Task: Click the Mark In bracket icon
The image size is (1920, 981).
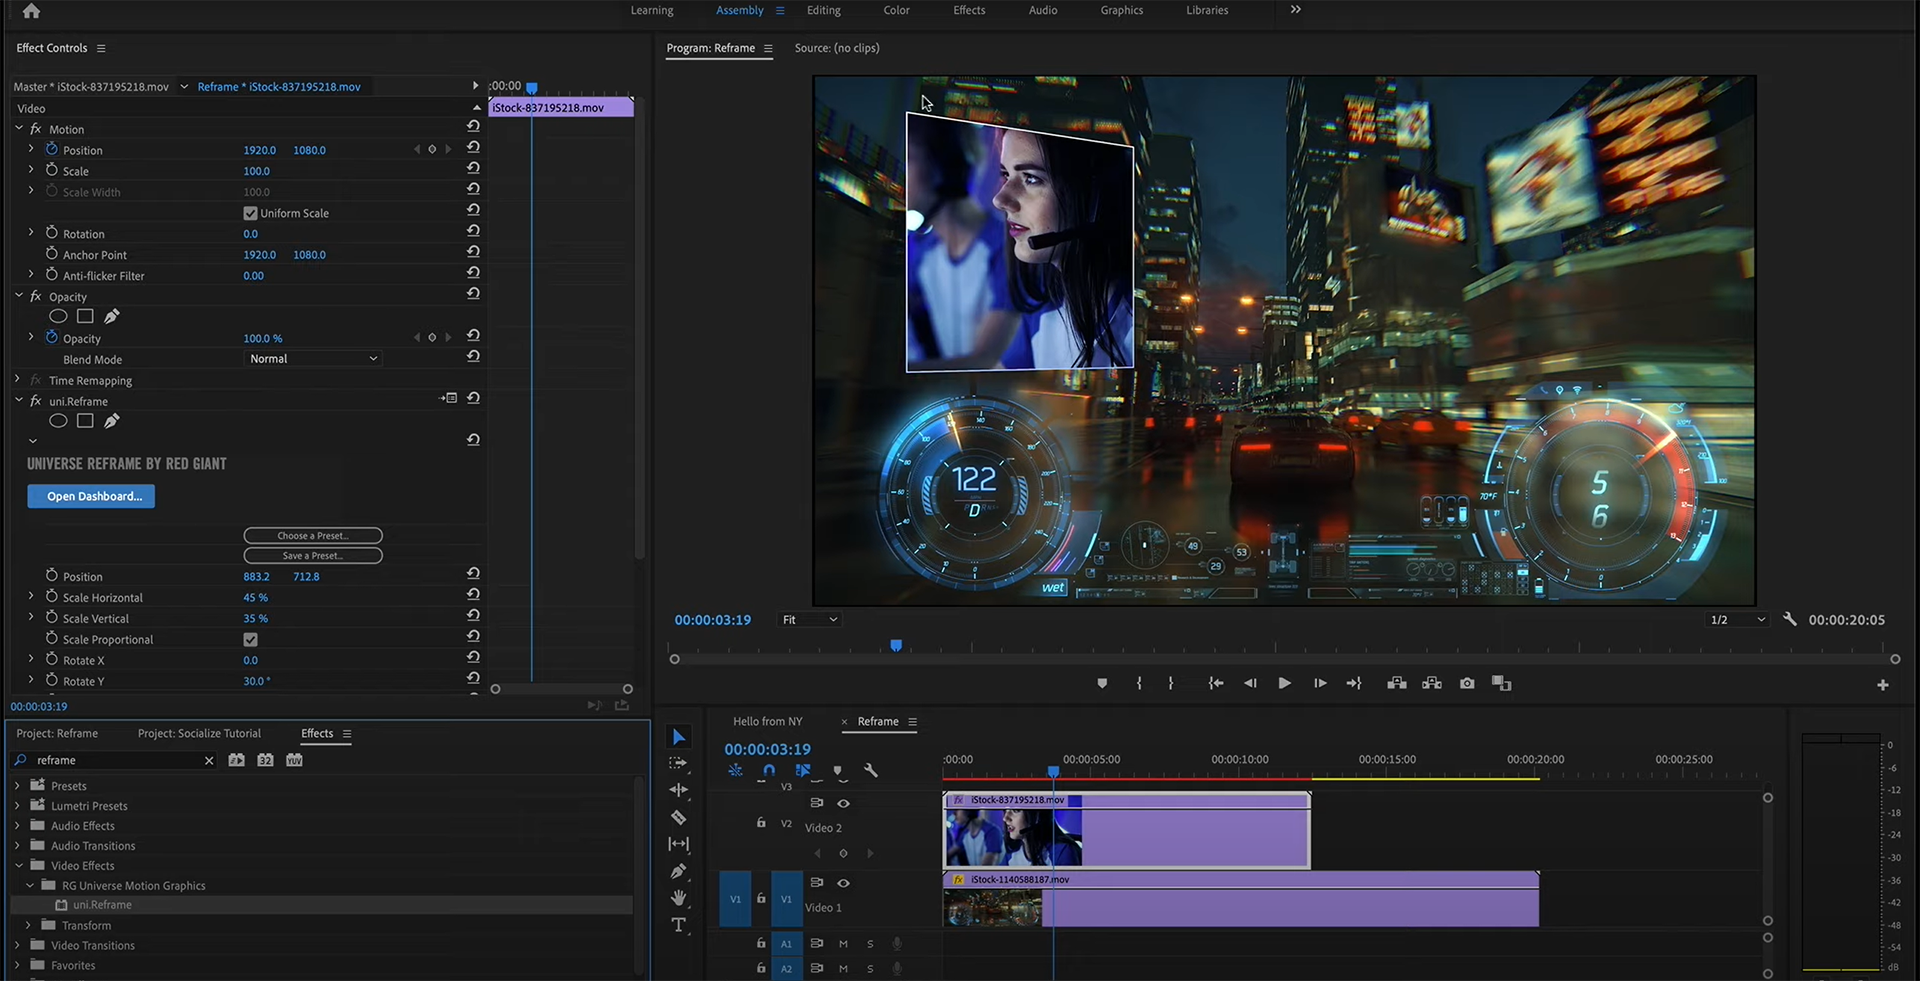Action: coord(1139,683)
